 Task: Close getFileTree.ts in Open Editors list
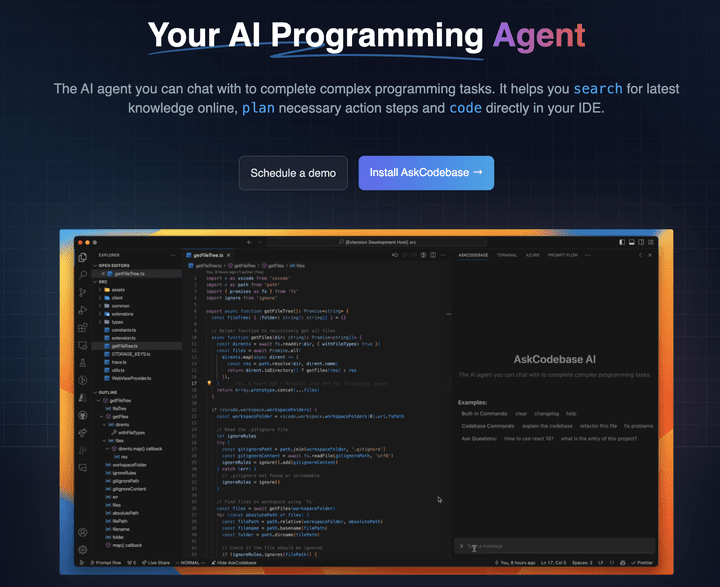tap(103, 273)
